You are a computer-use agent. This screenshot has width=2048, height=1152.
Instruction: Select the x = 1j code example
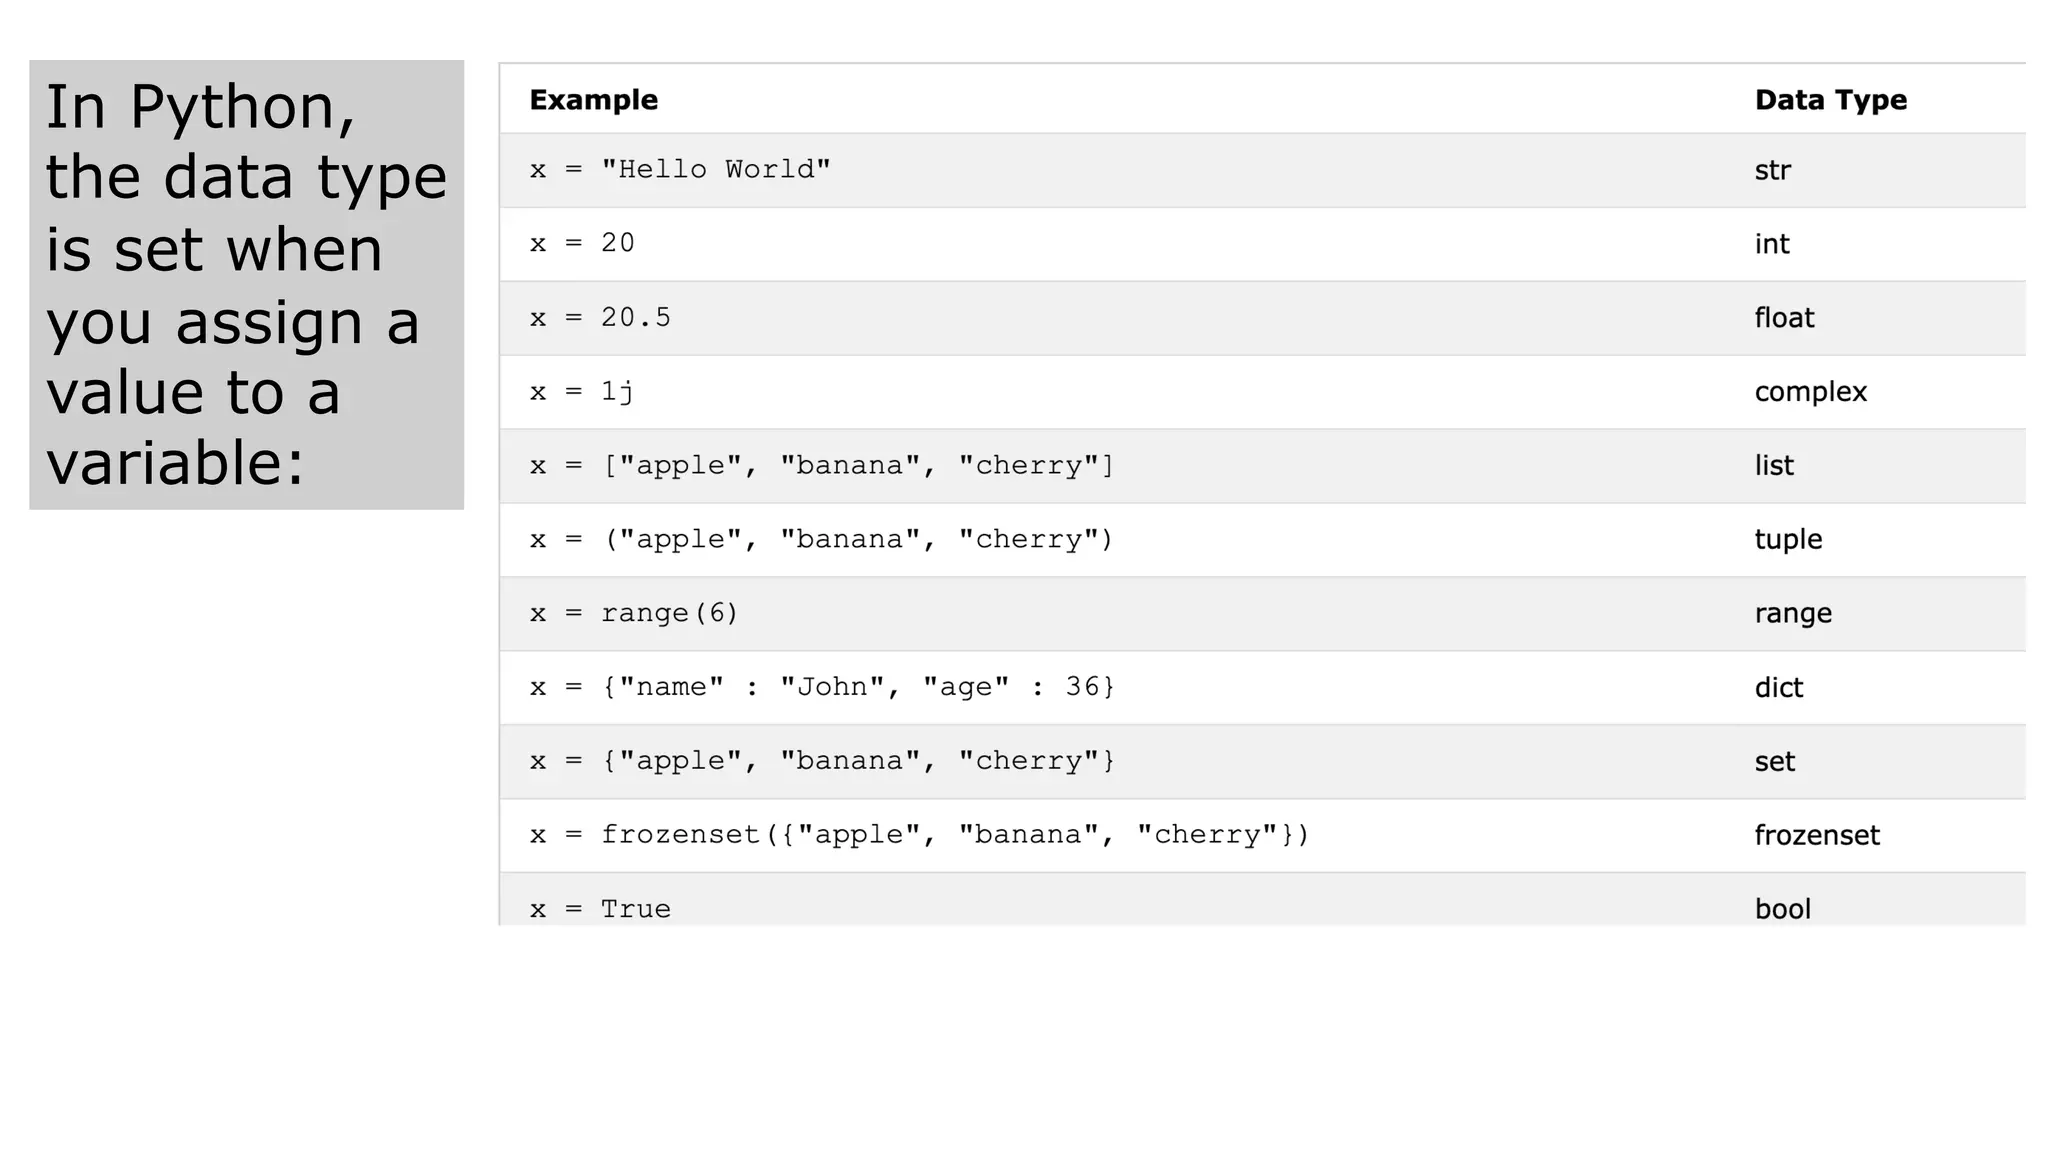coord(582,392)
